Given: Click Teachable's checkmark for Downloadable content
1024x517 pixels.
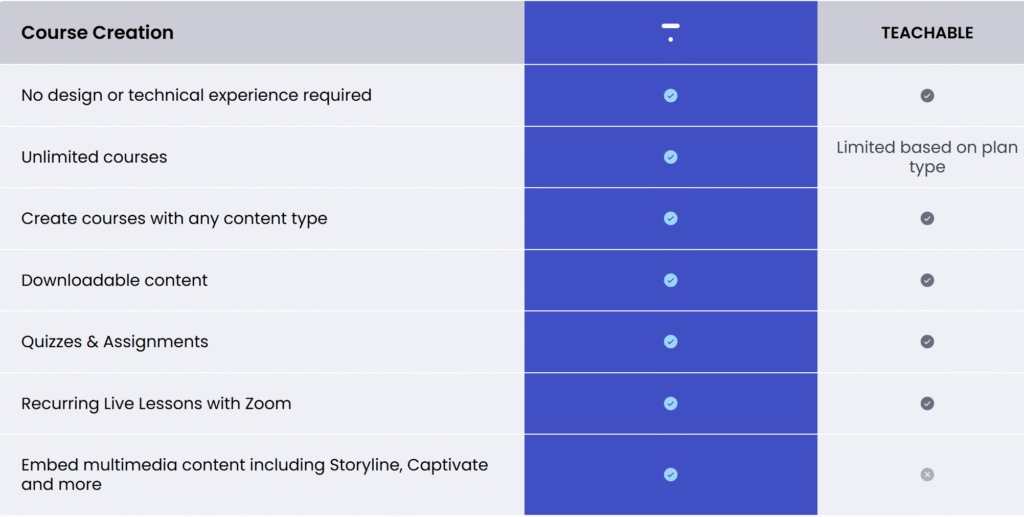Looking at the screenshot, I should point(927,281).
